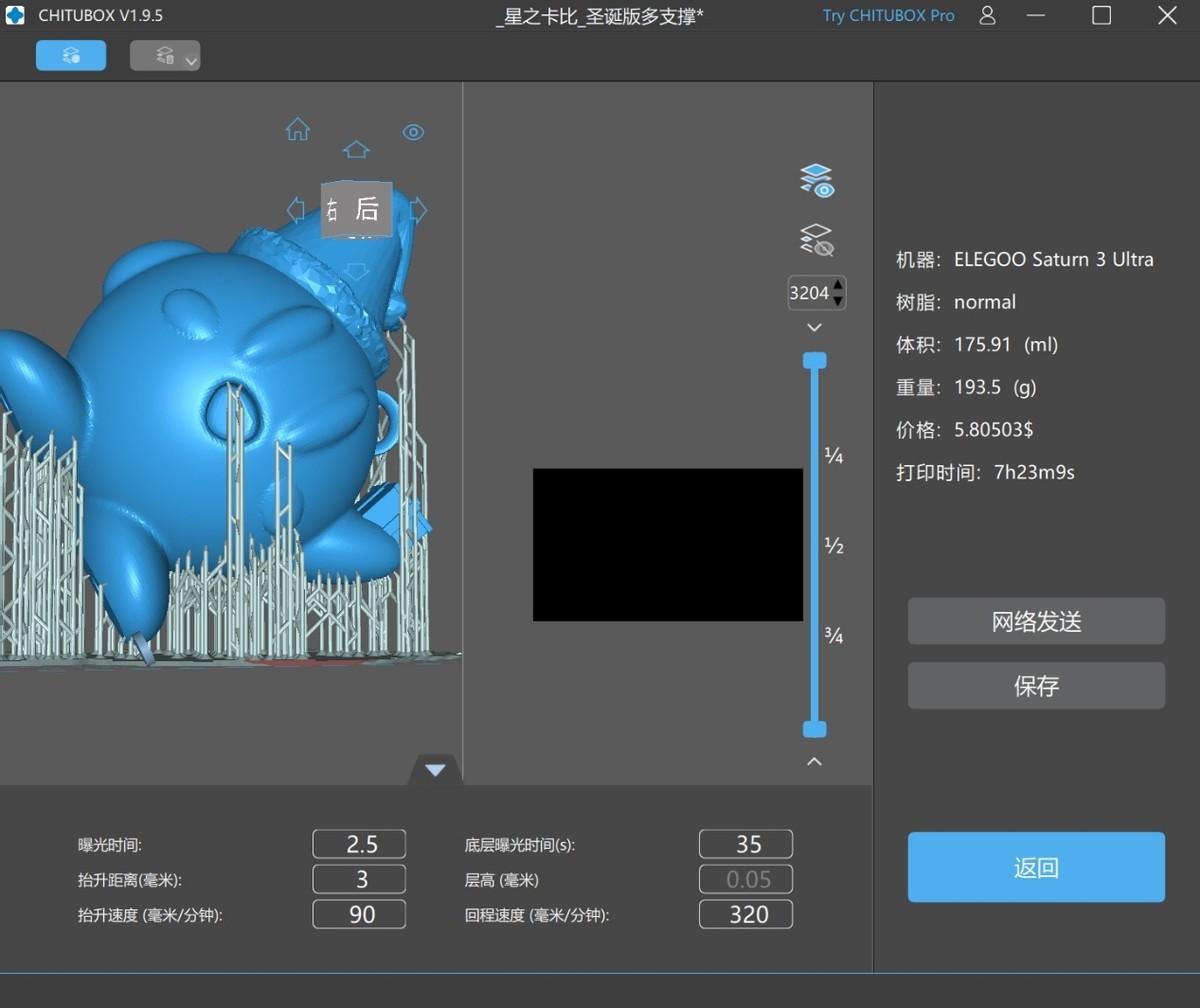Viewport: 1200px width, 1008px height.
Task: Click the 抬升速度 field showing 90
Action: [359, 914]
